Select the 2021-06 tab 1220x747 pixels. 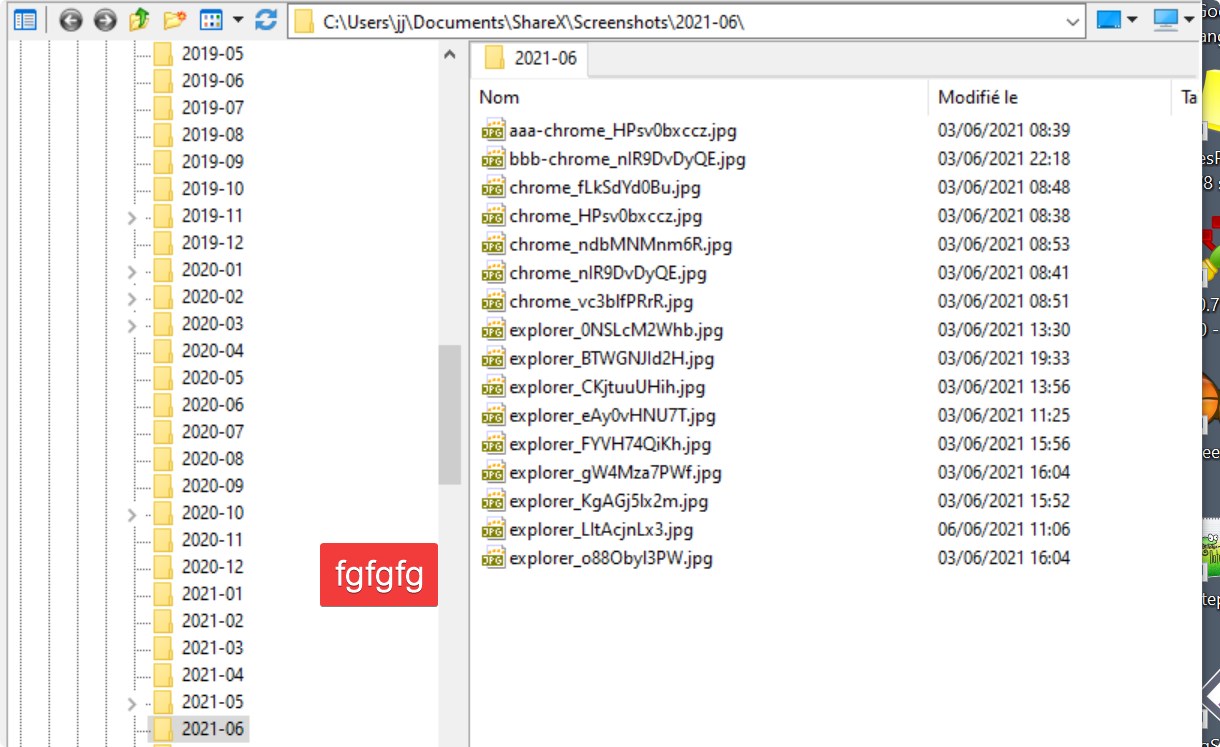(530, 58)
